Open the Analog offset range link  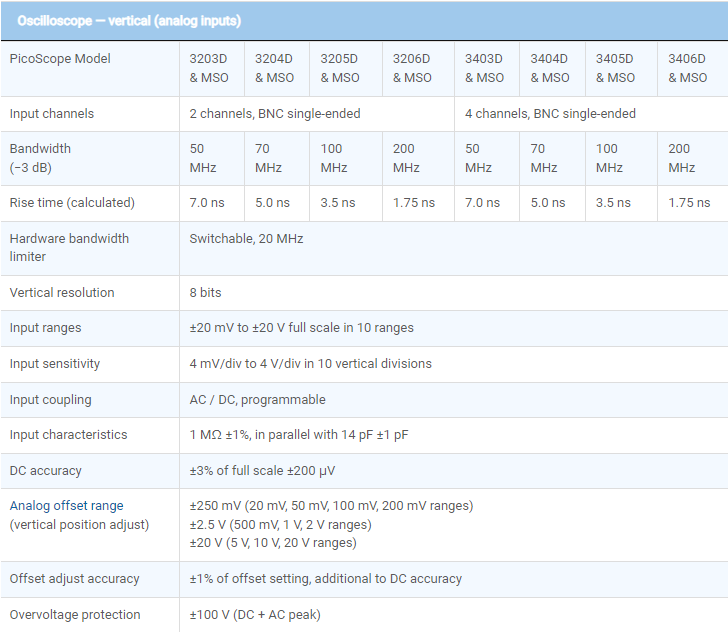pos(66,506)
